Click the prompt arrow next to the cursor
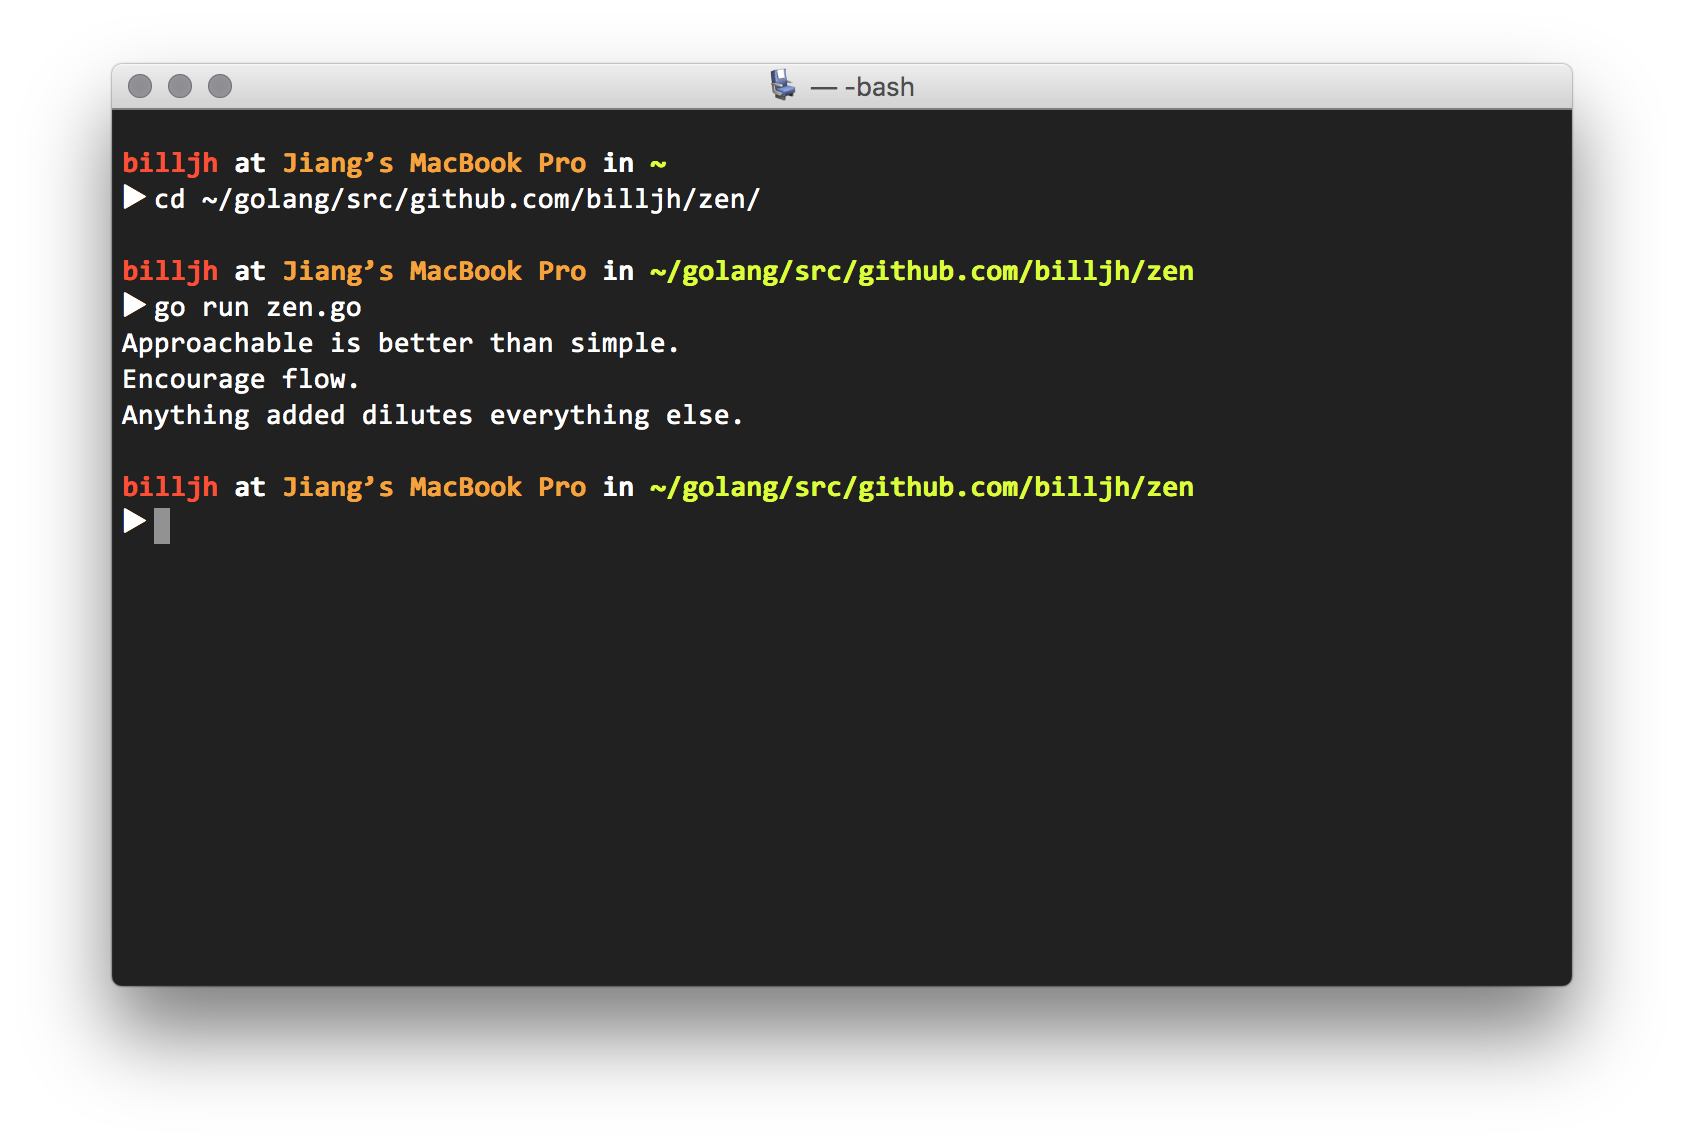Screen dimensions: 1684x1146 [135, 521]
